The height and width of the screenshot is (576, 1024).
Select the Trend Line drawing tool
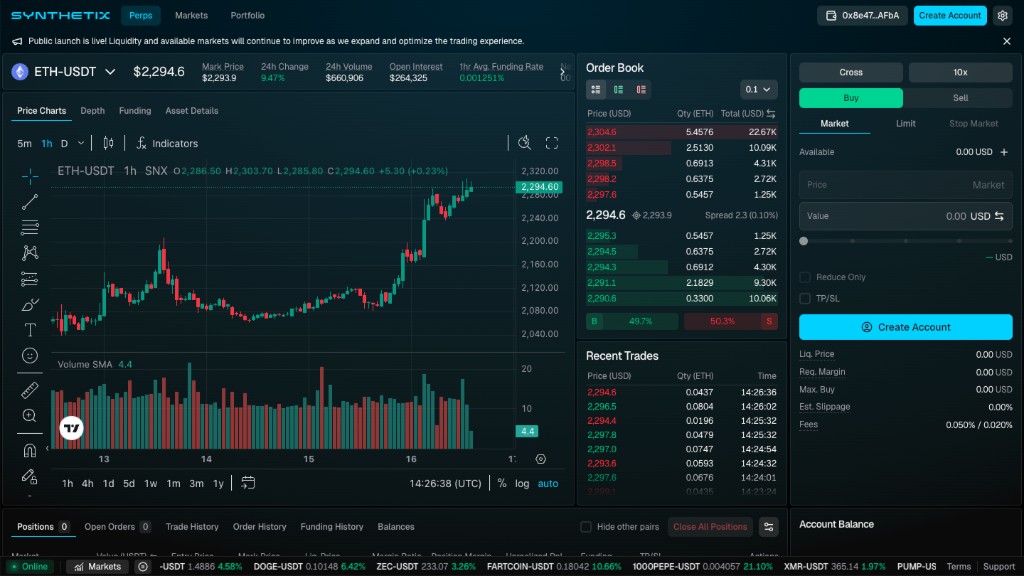[29, 200]
